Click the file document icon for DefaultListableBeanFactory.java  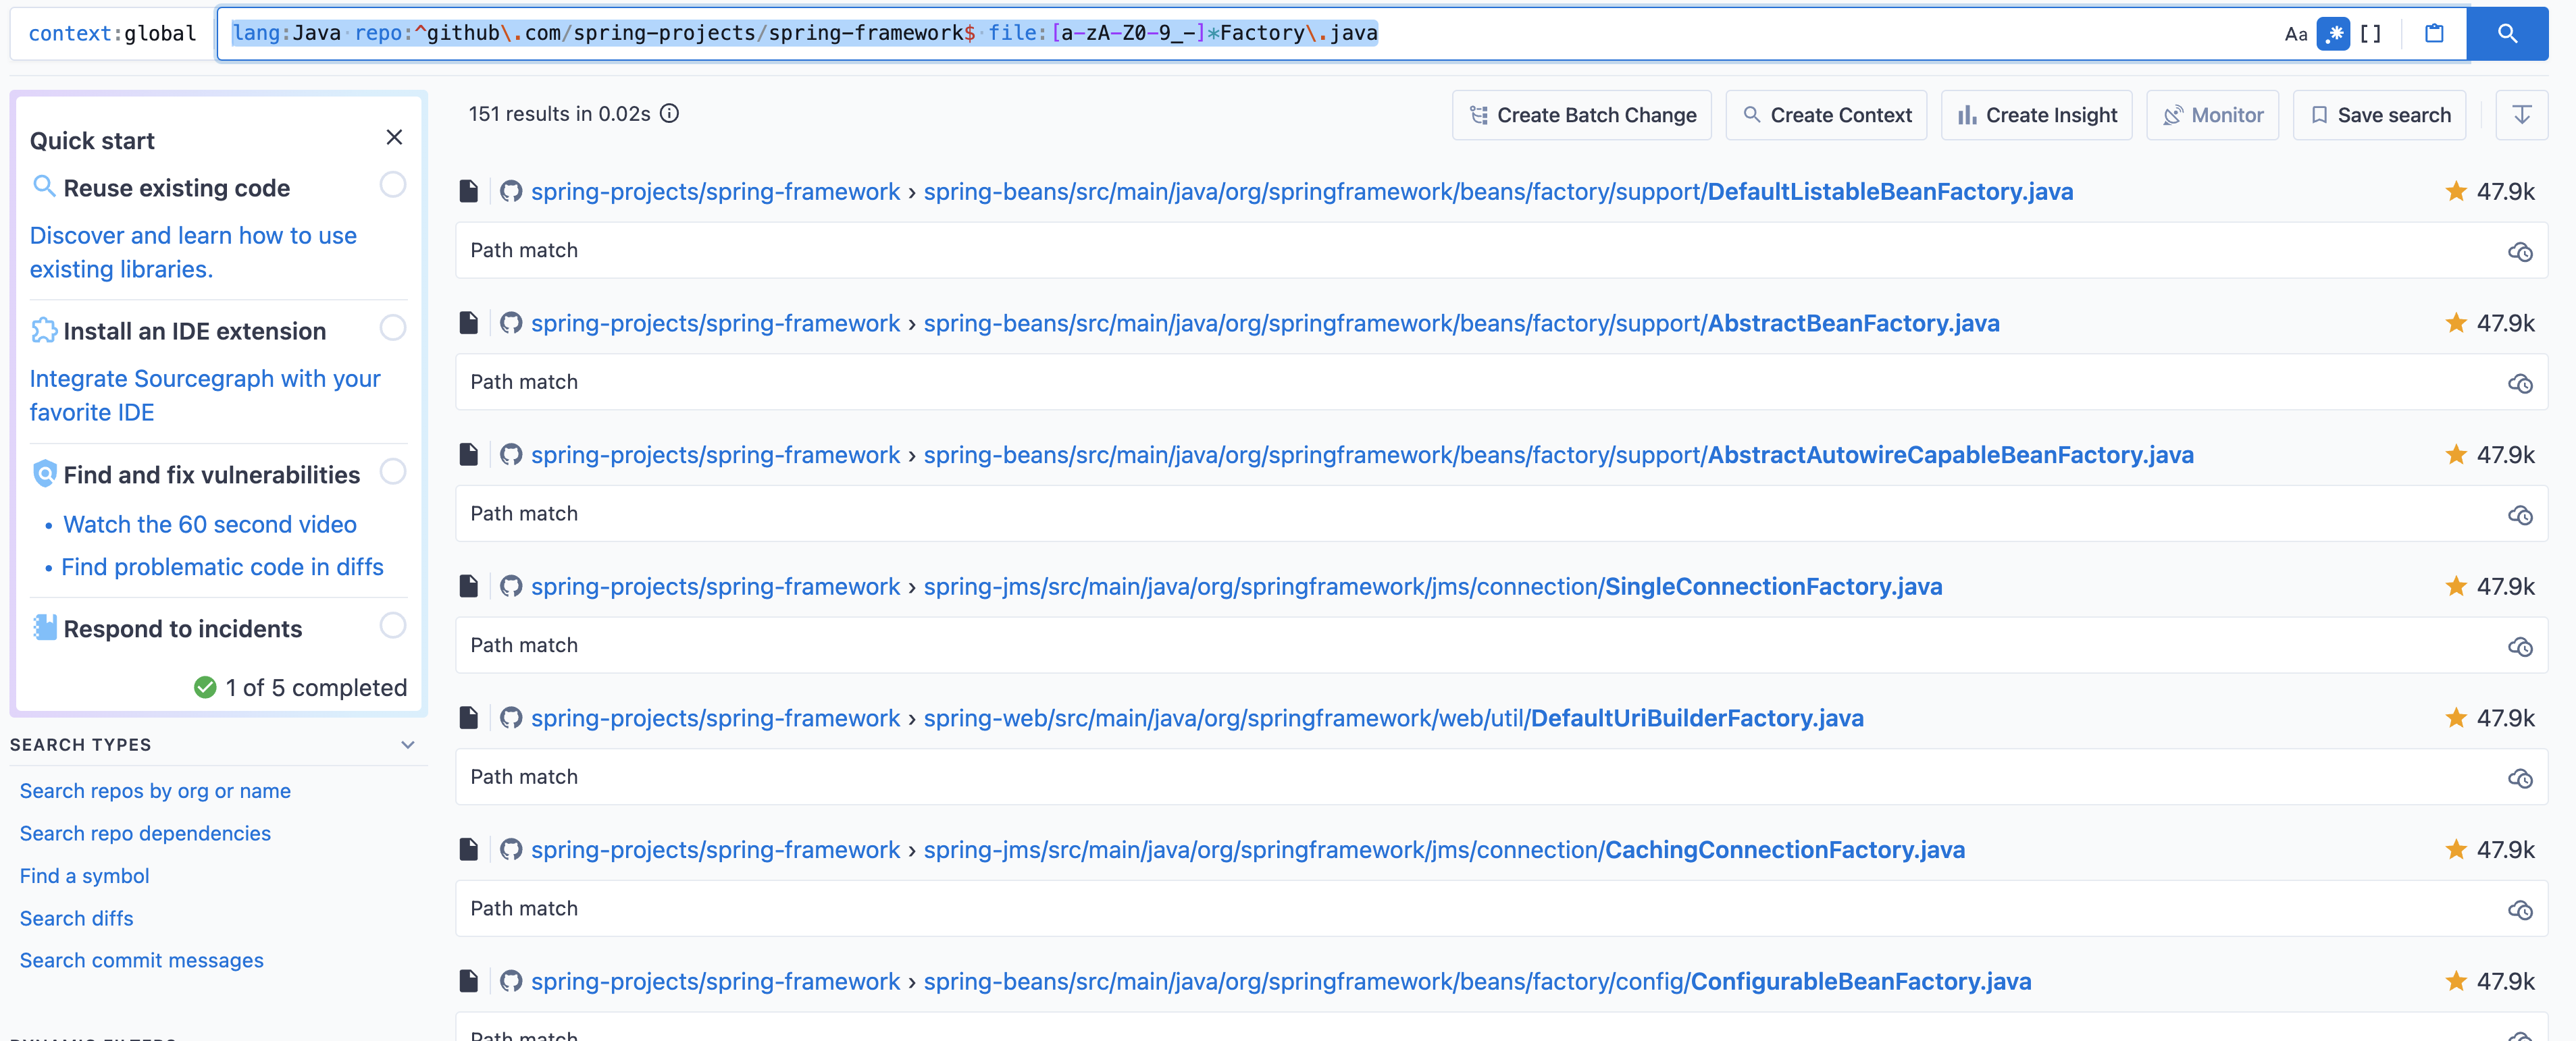click(470, 190)
